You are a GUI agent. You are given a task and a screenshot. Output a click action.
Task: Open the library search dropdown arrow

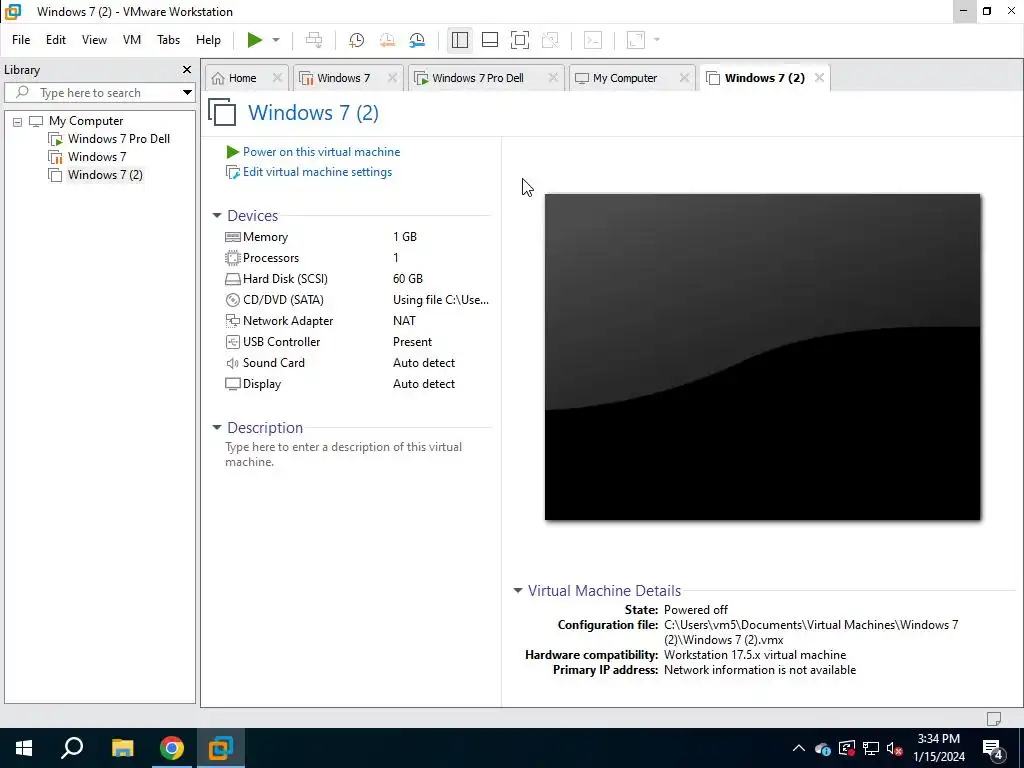click(x=187, y=93)
